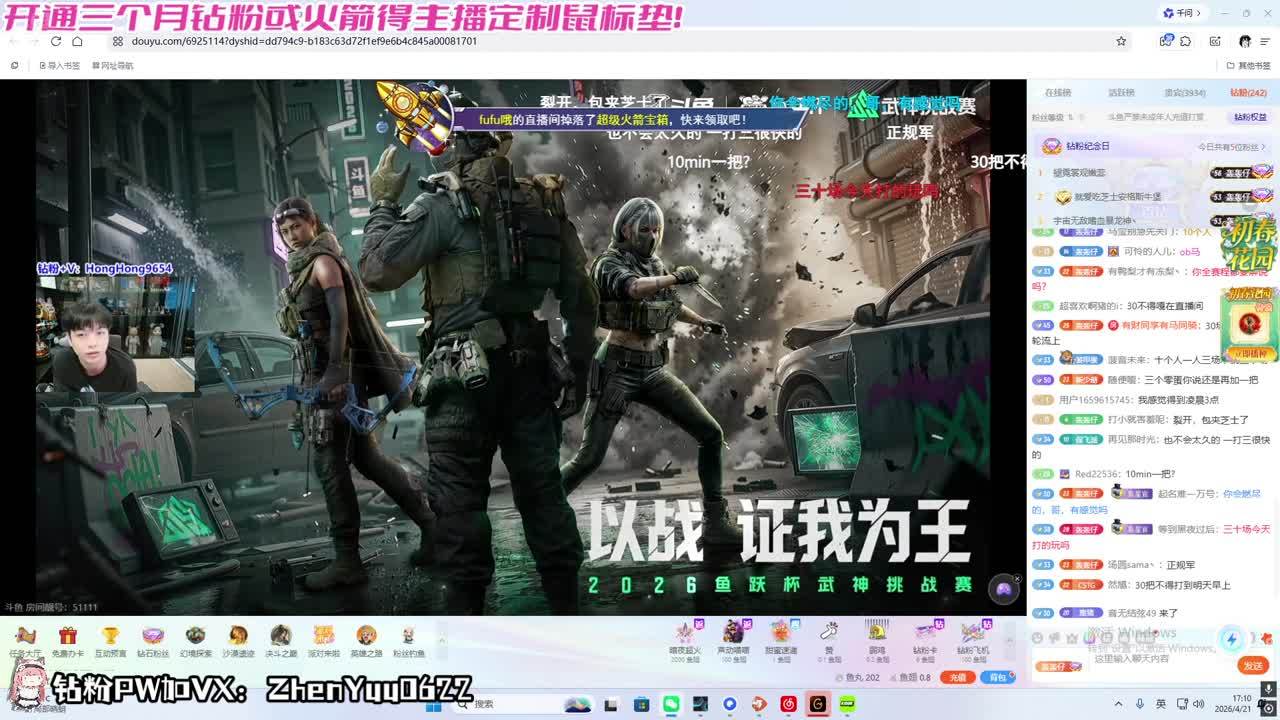Open the browser home page icon
1280x720 pixels.
pyautogui.click(x=78, y=41)
